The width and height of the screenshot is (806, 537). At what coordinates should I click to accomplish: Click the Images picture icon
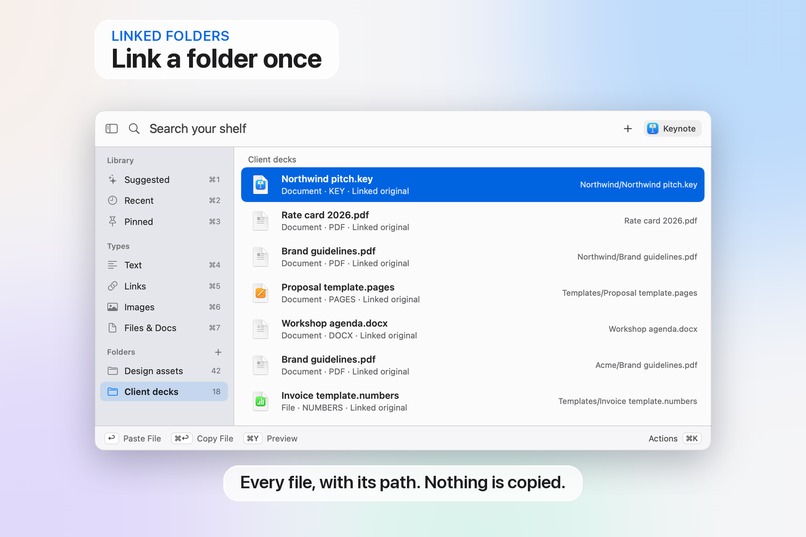tap(113, 307)
